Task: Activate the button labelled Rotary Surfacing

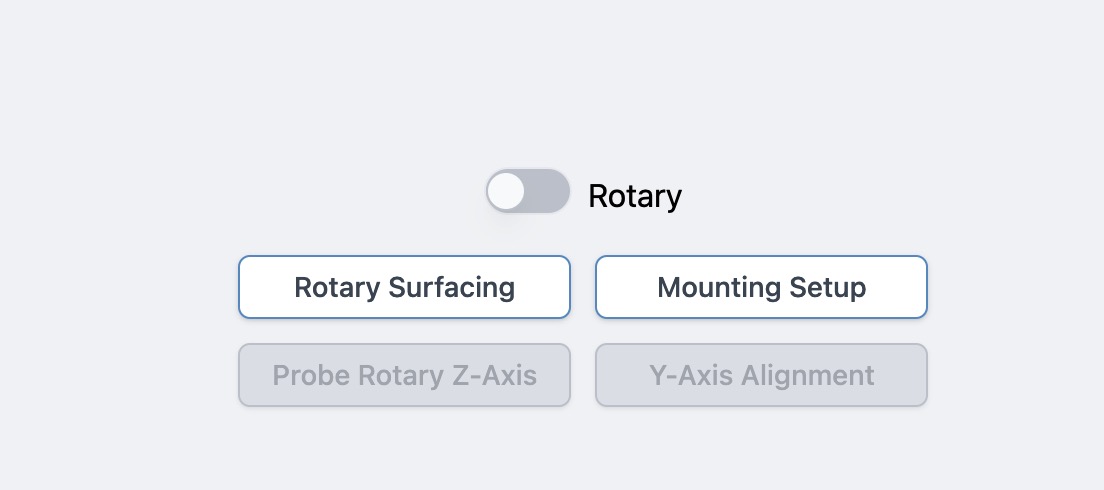Action: pyautogui.click(x=404, y=288)
